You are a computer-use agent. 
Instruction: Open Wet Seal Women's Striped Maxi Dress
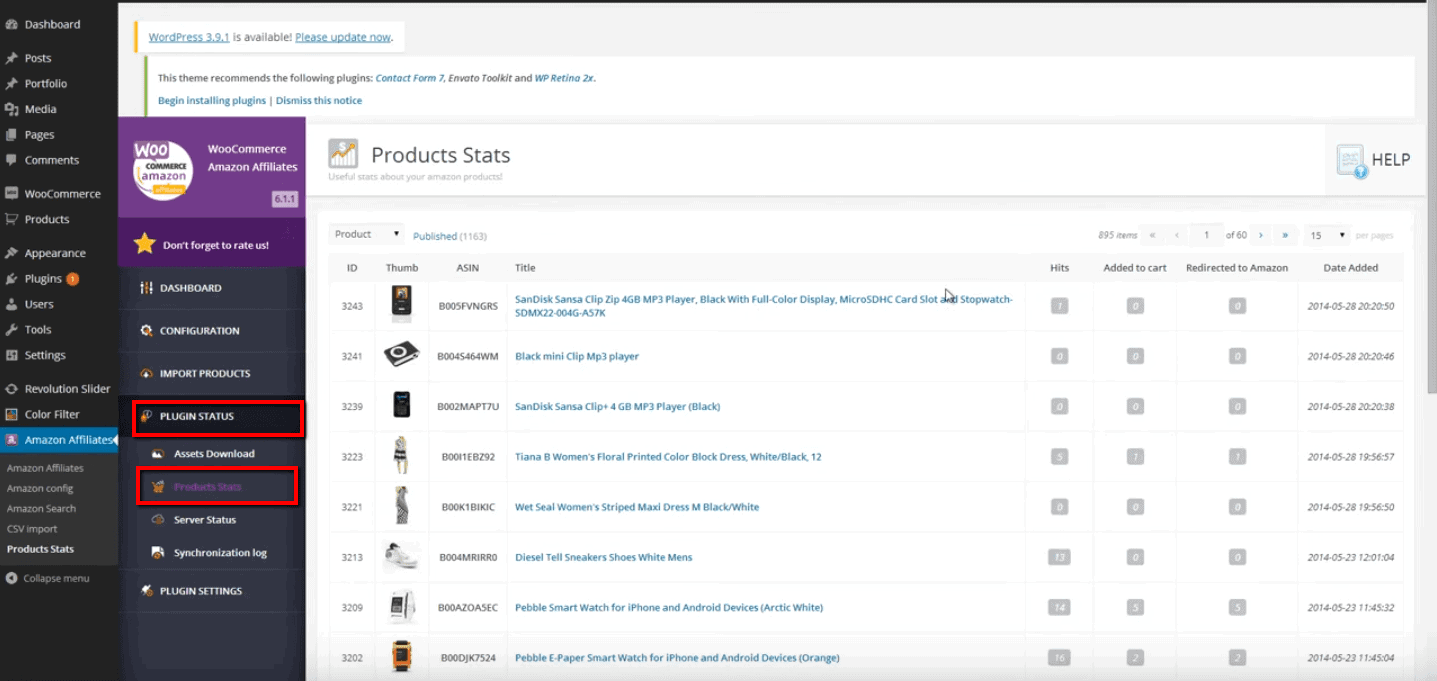click(x=637, y=507)
